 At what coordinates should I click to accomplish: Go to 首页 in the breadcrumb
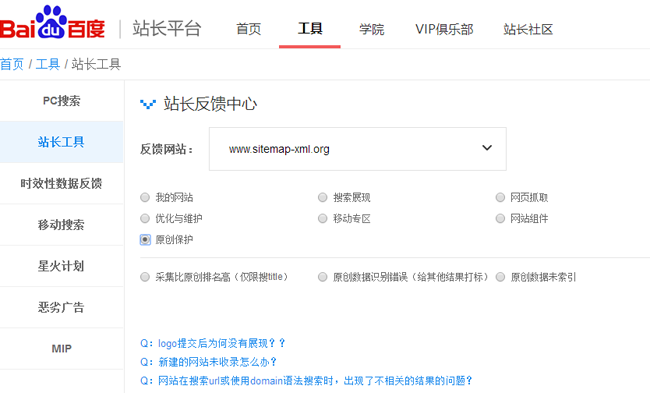(x=12, y=64)
